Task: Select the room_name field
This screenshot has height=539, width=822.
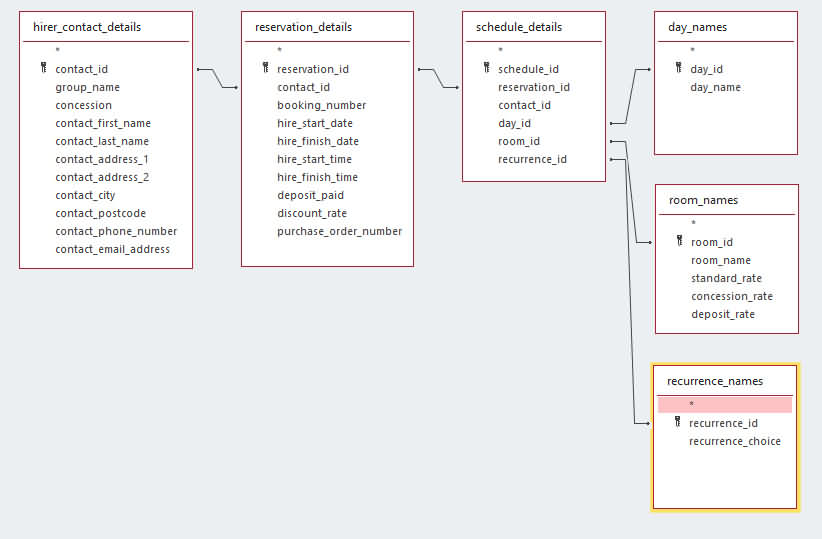Action: point(721,260)
